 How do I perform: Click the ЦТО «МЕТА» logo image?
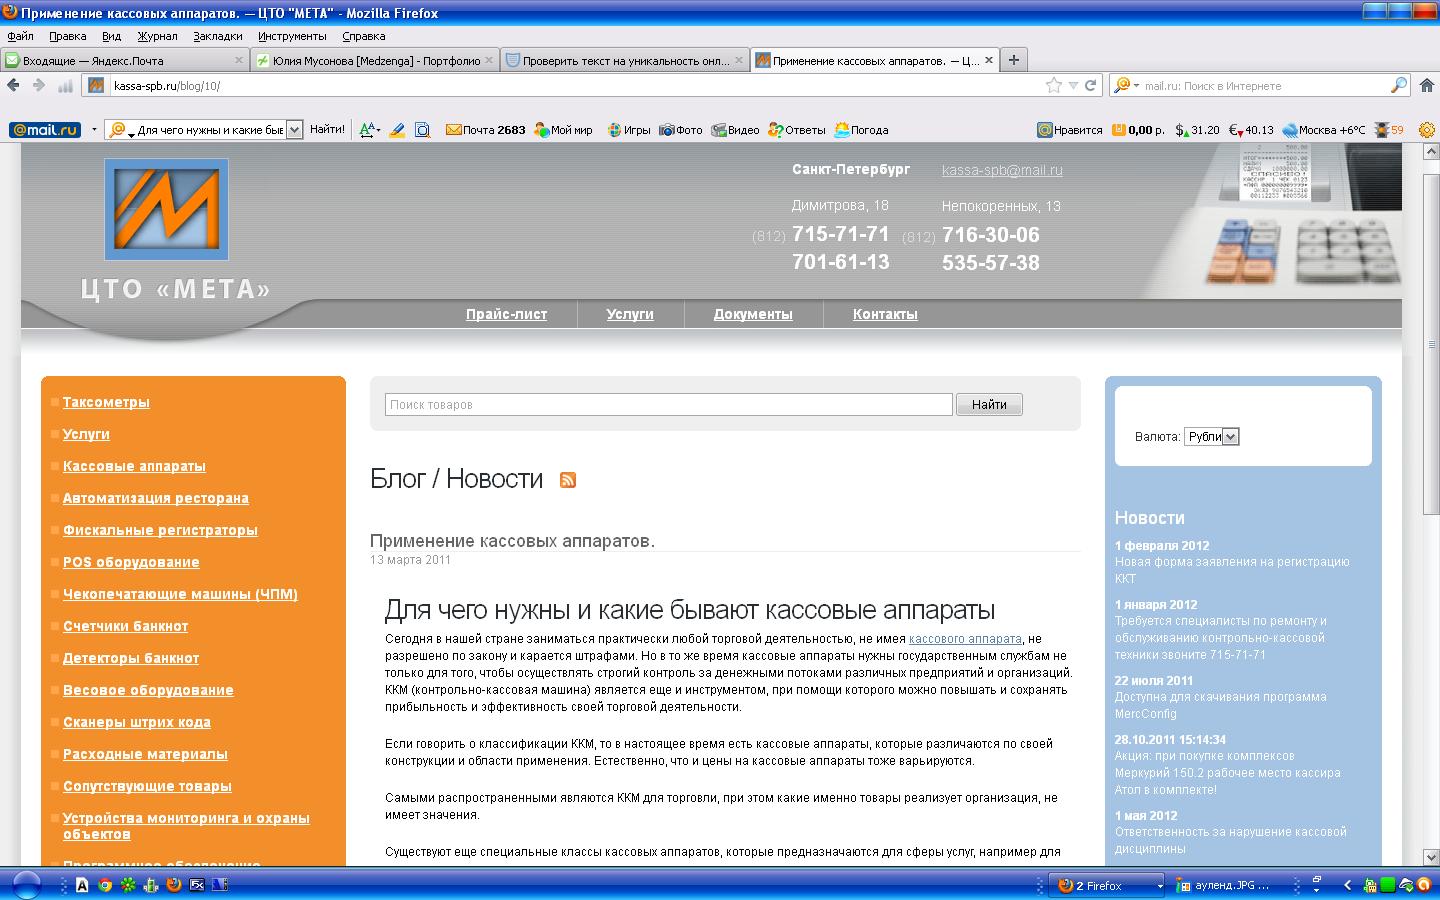166,209
